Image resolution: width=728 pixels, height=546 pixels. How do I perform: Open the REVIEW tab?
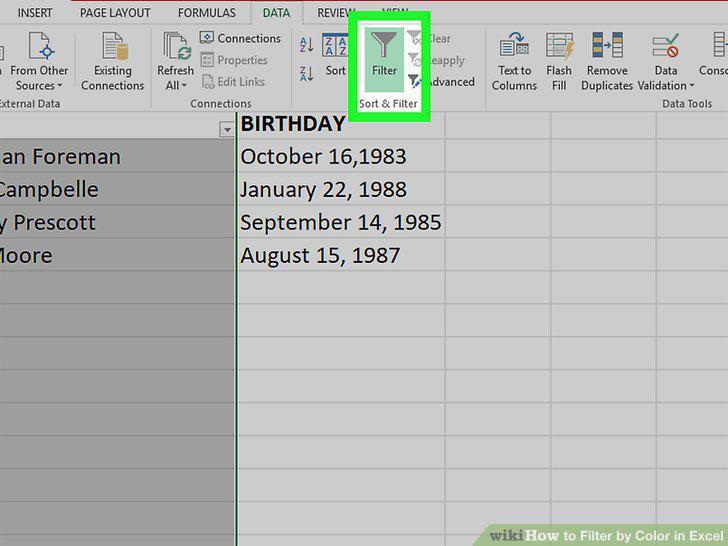point(336,13)
